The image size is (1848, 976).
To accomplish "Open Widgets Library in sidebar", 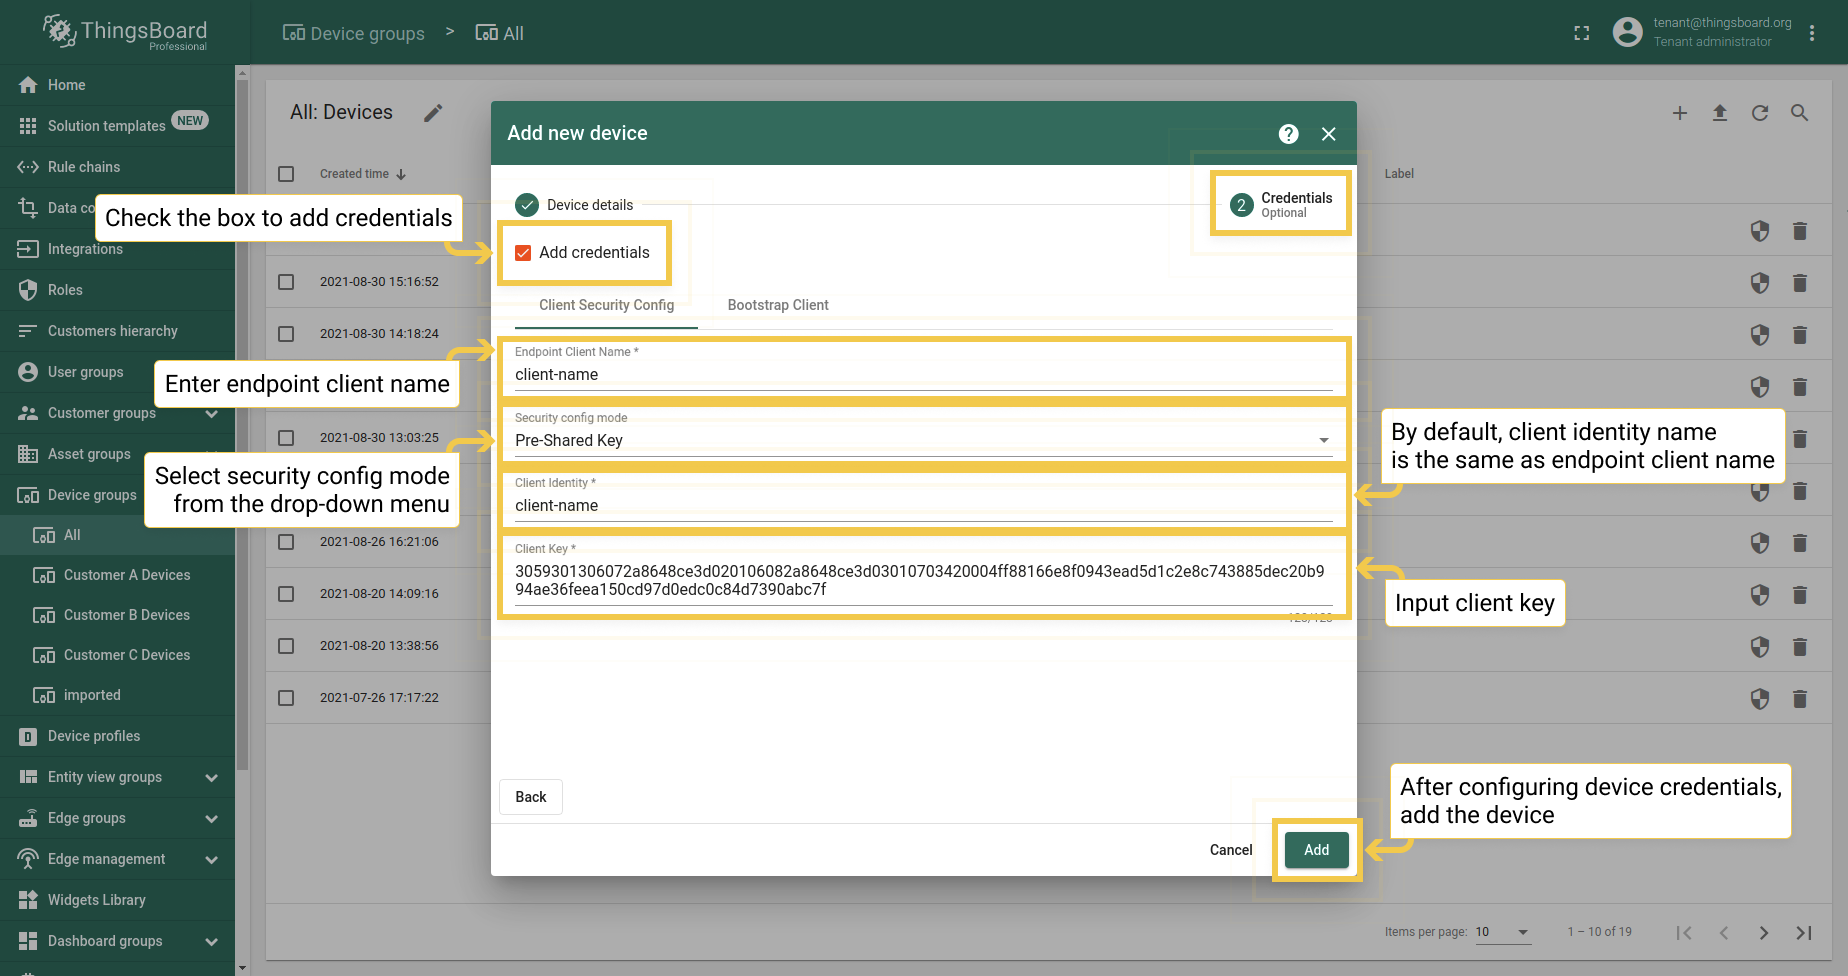I will 117,900.
